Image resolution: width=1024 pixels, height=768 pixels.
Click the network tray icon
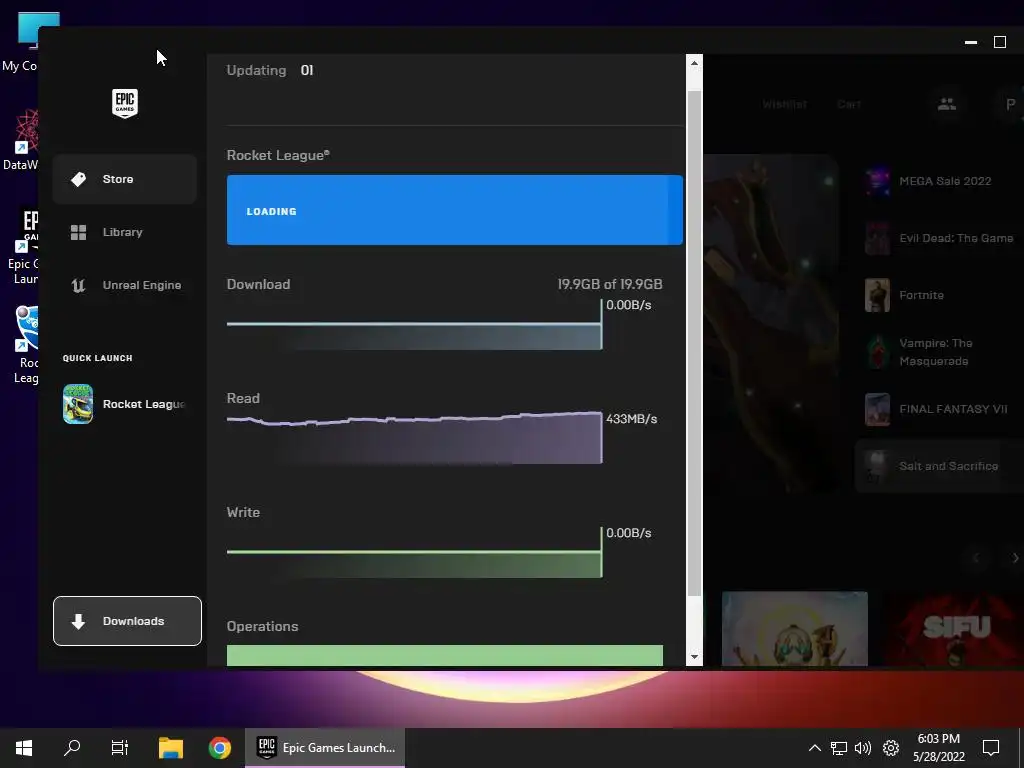pos(839,748)
